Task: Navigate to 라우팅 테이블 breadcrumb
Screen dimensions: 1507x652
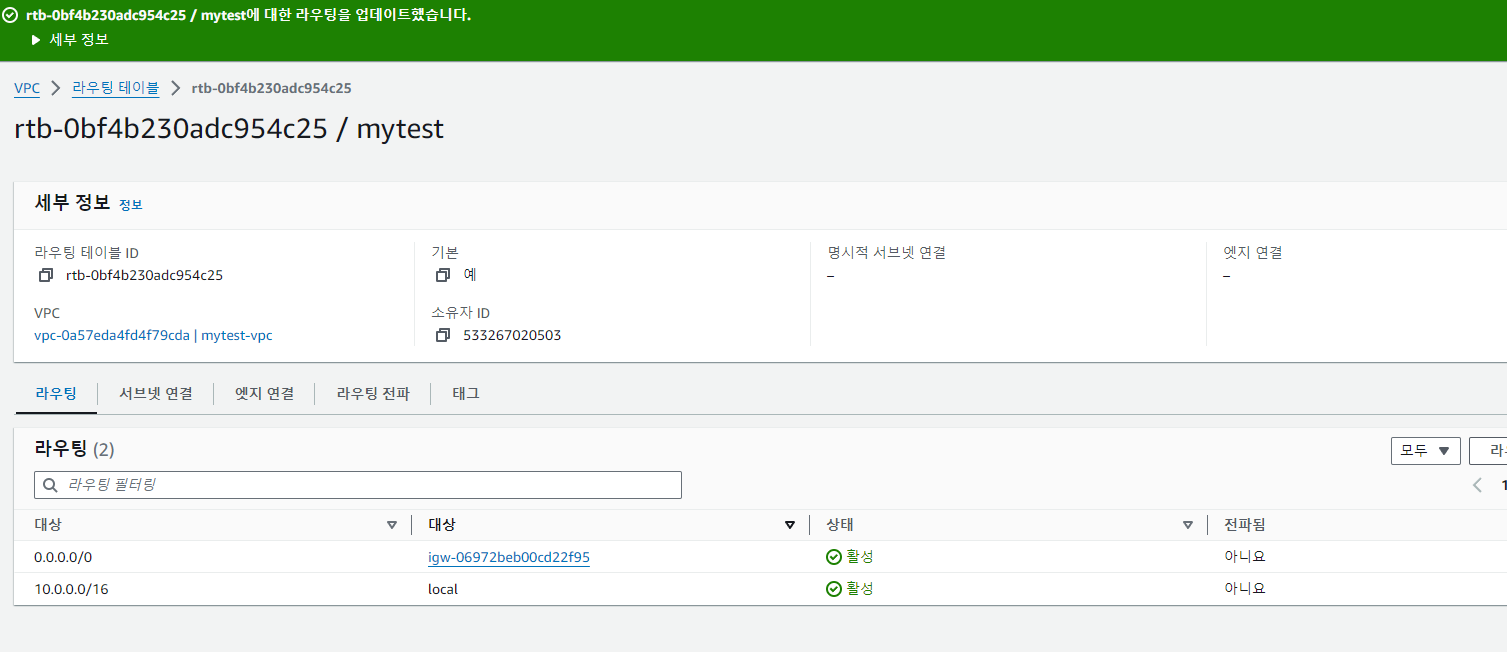Action: point(115,88)
